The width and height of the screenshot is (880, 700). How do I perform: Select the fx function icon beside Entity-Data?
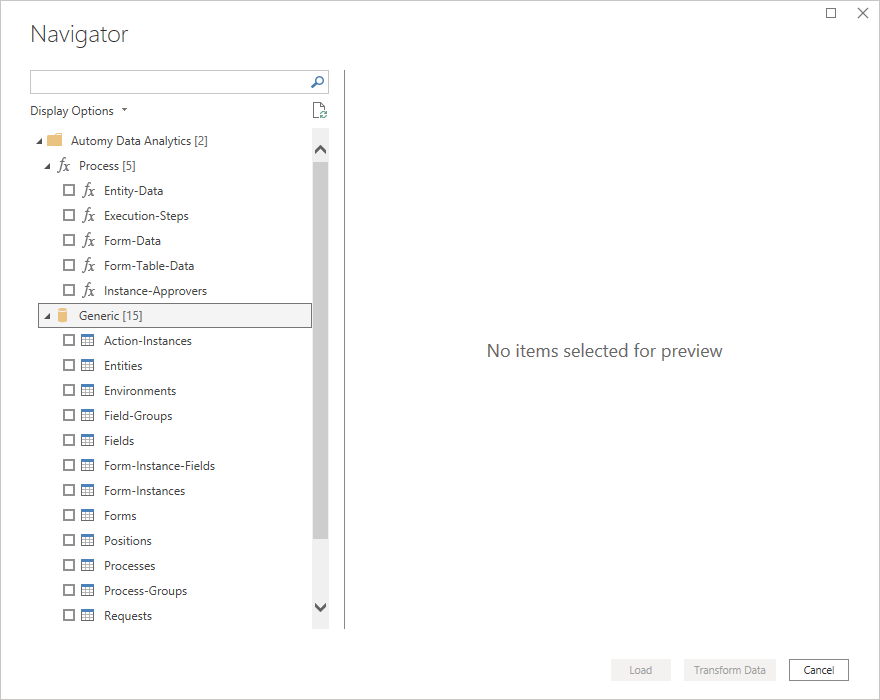[x=88, y=190]
